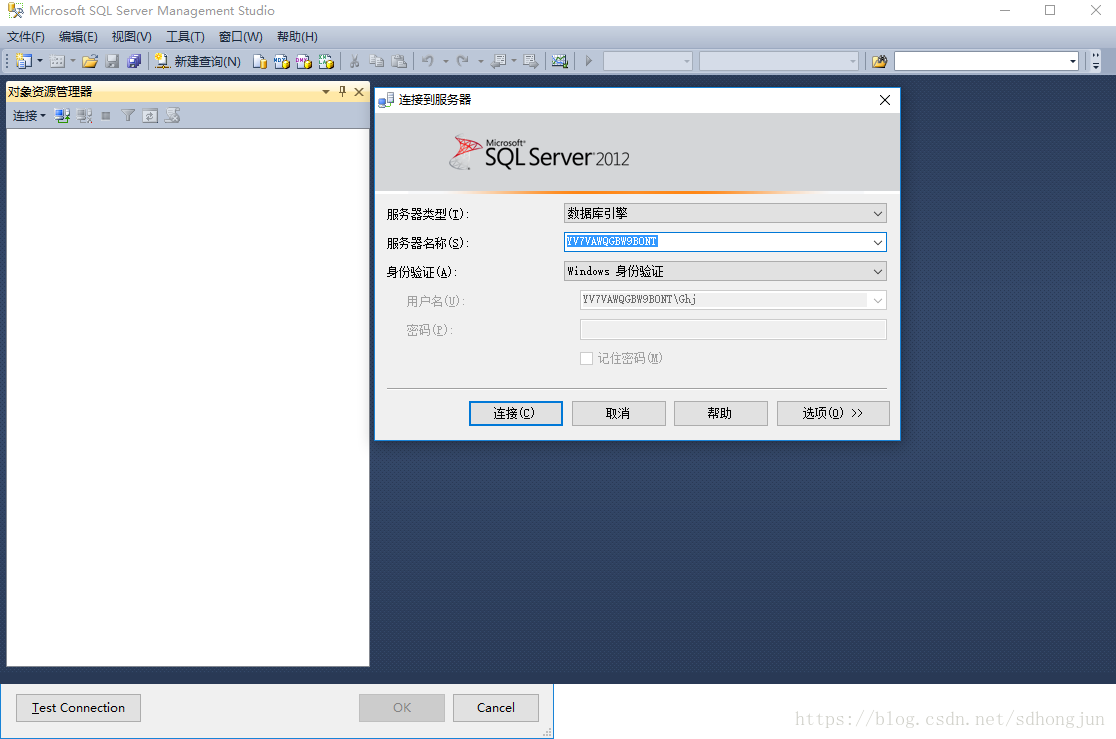
Task: Click the Find in Files binoculars icon
Action: coord(880,61)
